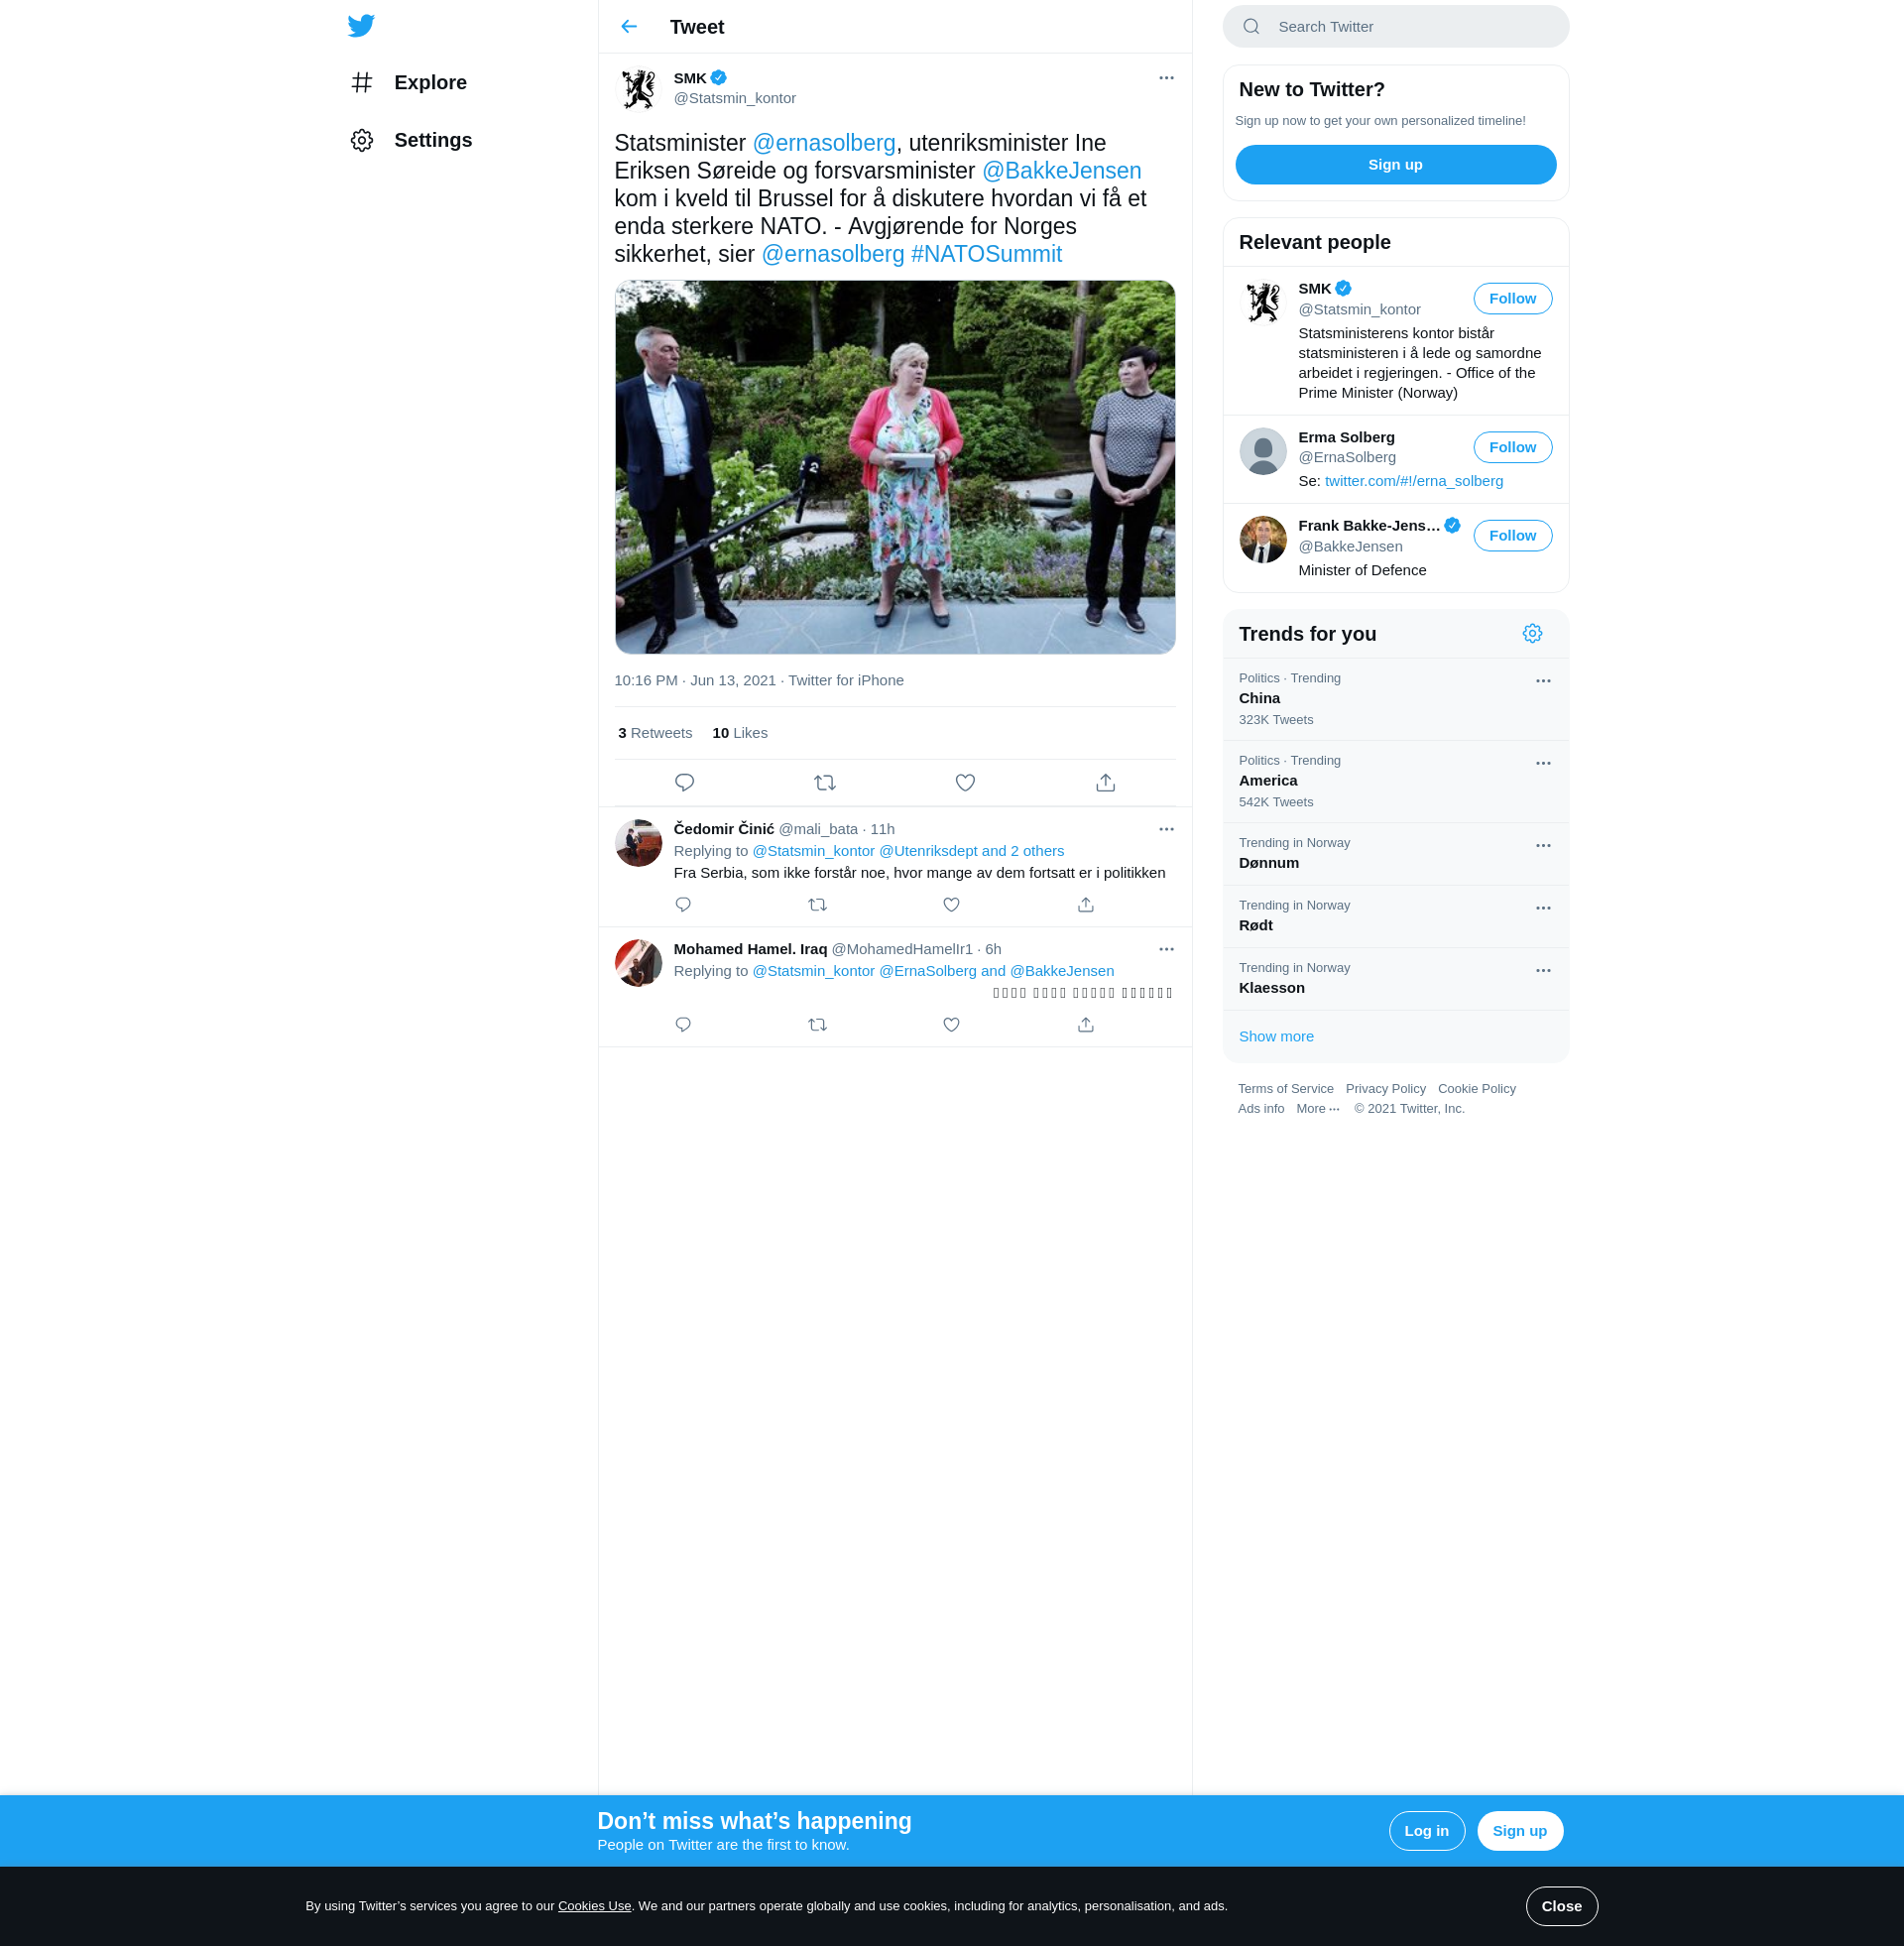Open more options for SMK tweet
The width and height of the screenshot is (1904, 1946).
click(1166, 78)
